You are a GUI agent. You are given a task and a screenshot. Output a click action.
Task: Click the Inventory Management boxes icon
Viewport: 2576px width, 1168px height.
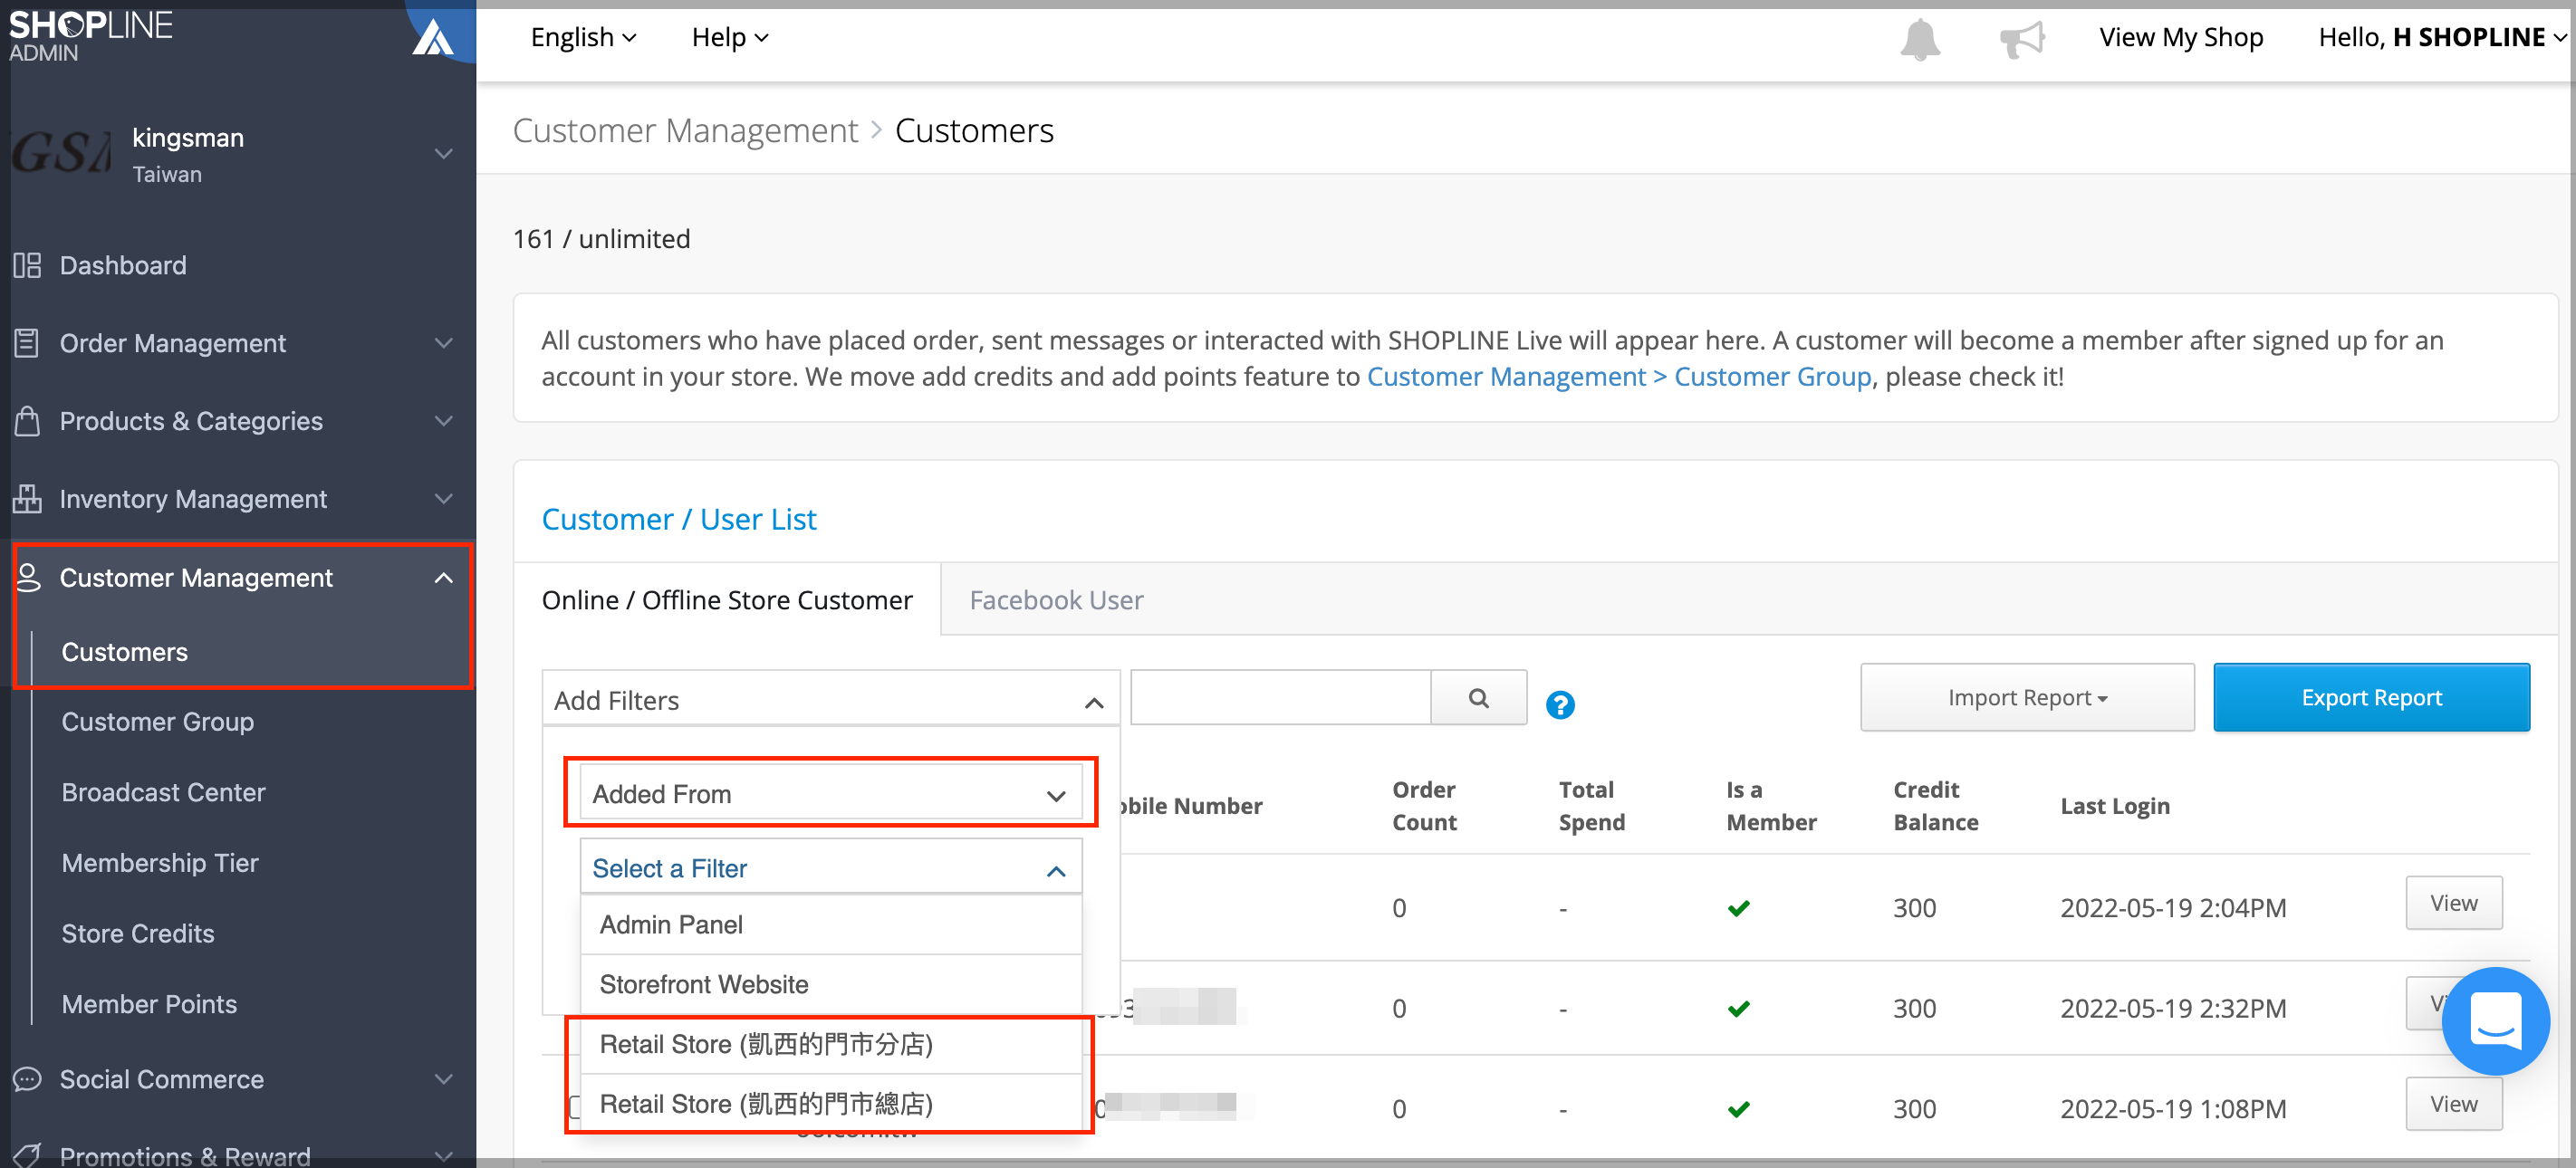(x=27, y=498)
